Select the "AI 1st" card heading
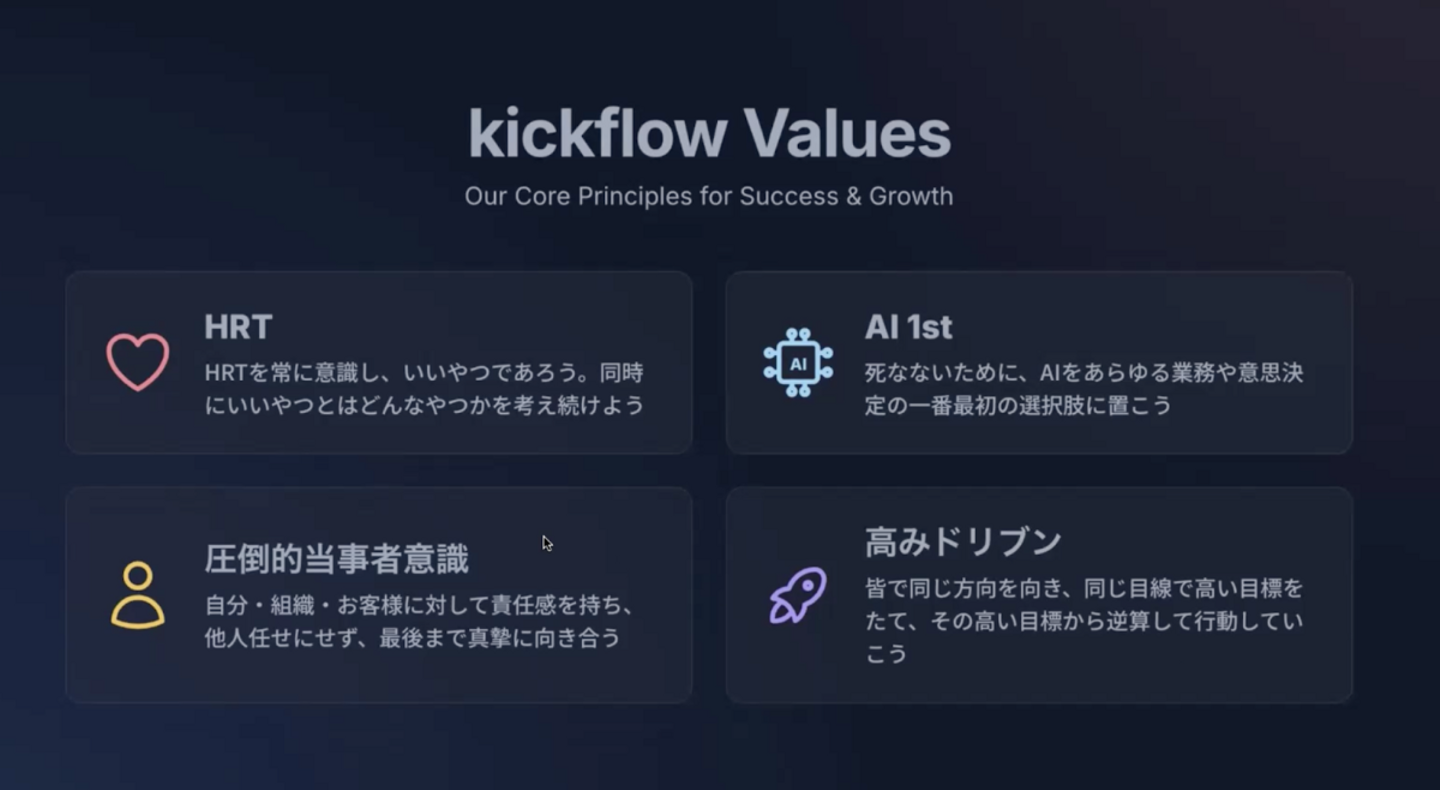Screen dimensions: 1440x790 908,327
